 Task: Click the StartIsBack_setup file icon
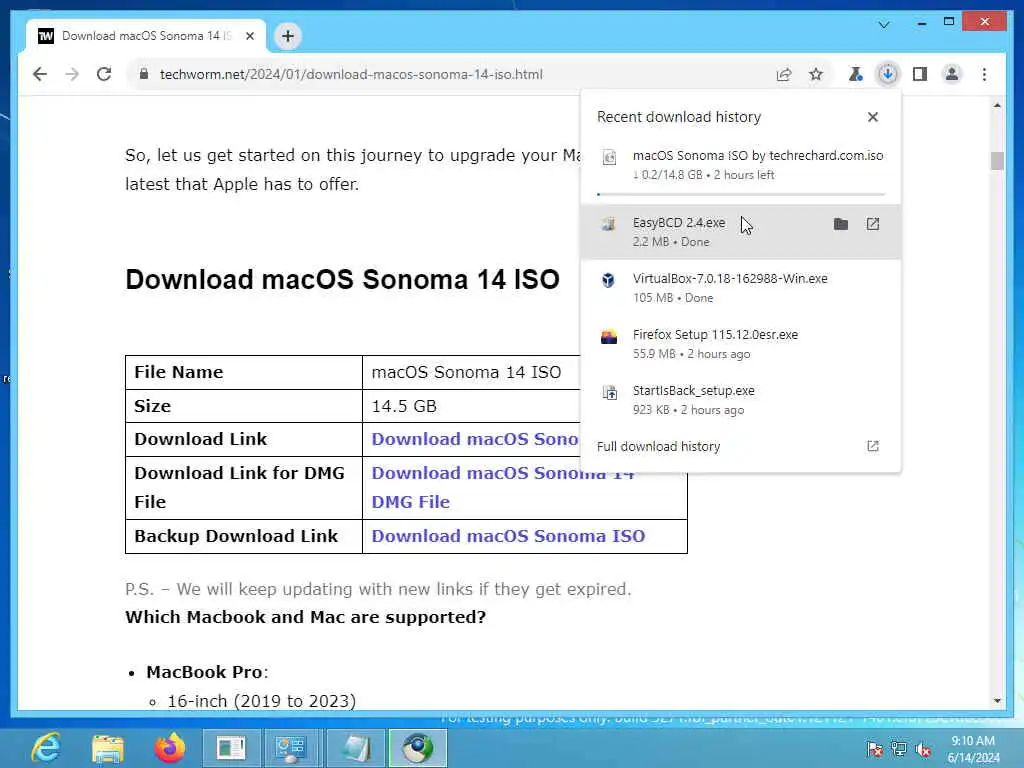coord(609,392)
